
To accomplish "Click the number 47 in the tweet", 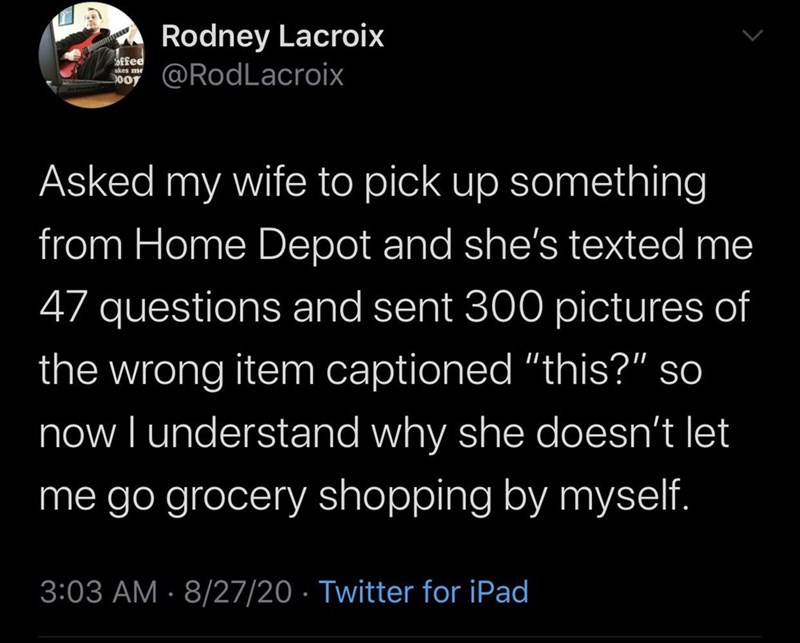I will click(62, 307).
